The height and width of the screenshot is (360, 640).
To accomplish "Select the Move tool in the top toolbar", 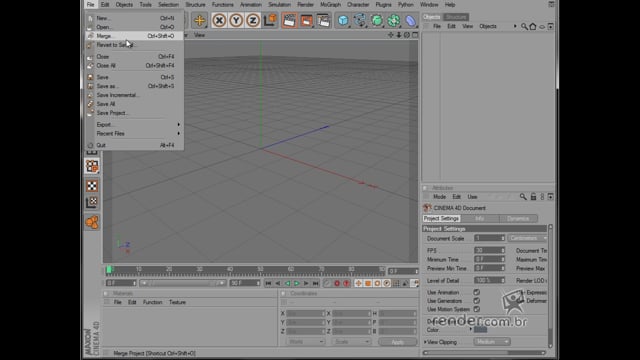I will [199, 20].
